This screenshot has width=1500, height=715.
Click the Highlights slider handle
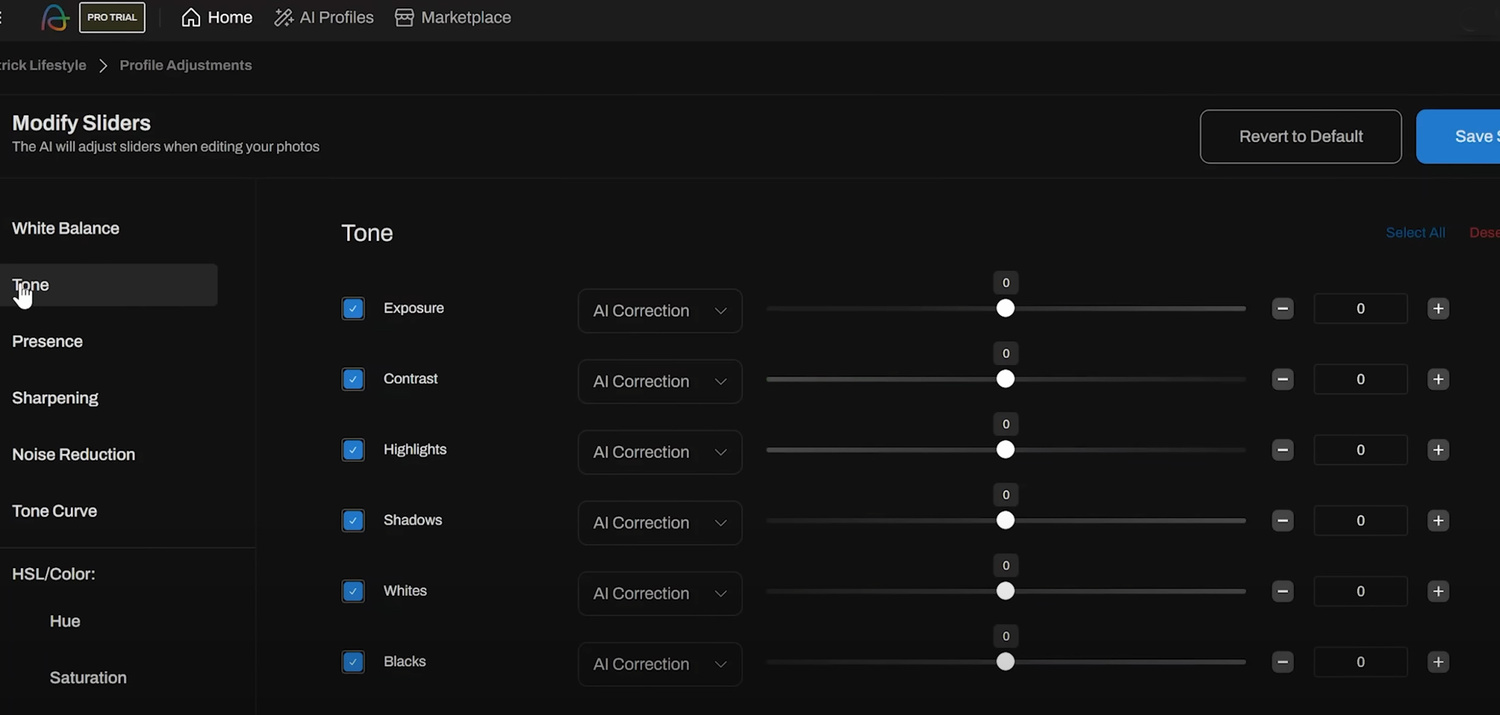point(1006,450)
